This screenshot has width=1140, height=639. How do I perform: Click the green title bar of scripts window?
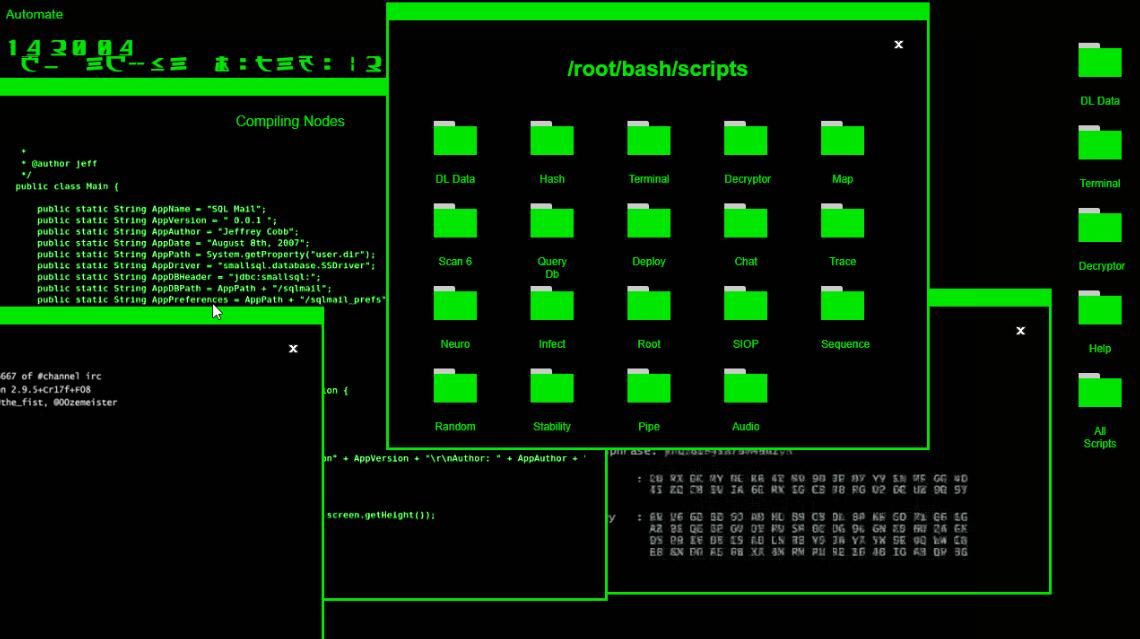[x=657, y=11]
